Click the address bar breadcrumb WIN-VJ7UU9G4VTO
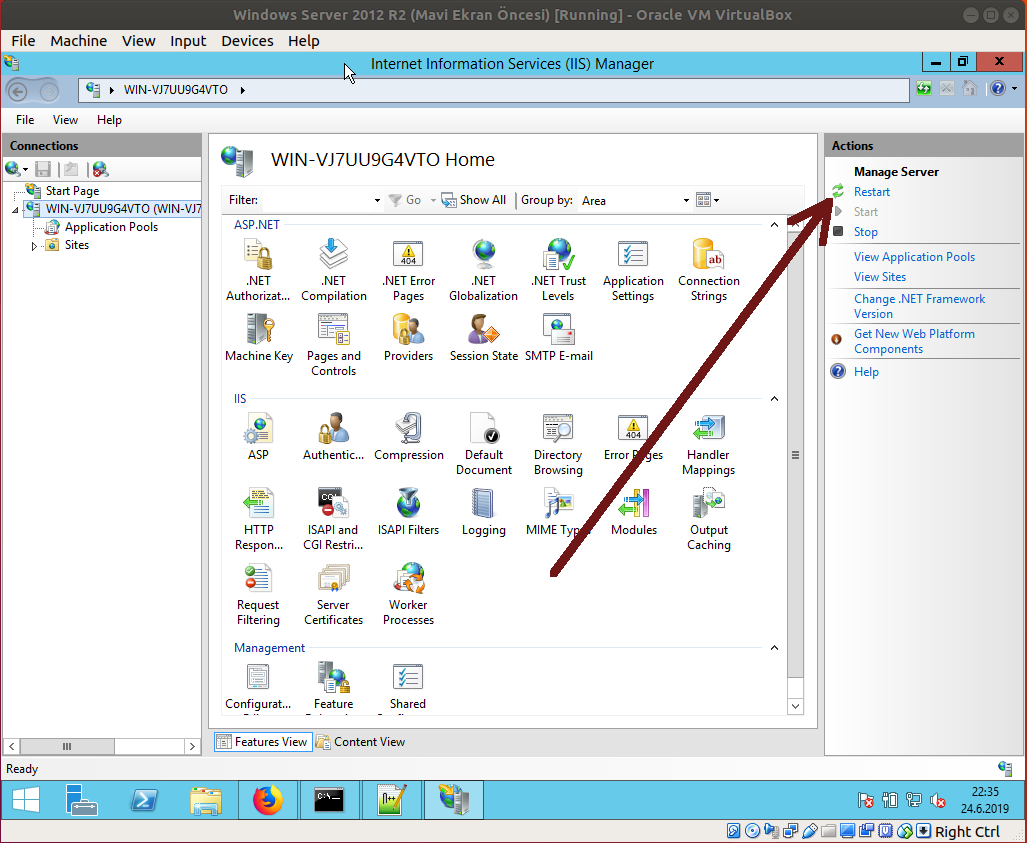 tap(176, 90)
